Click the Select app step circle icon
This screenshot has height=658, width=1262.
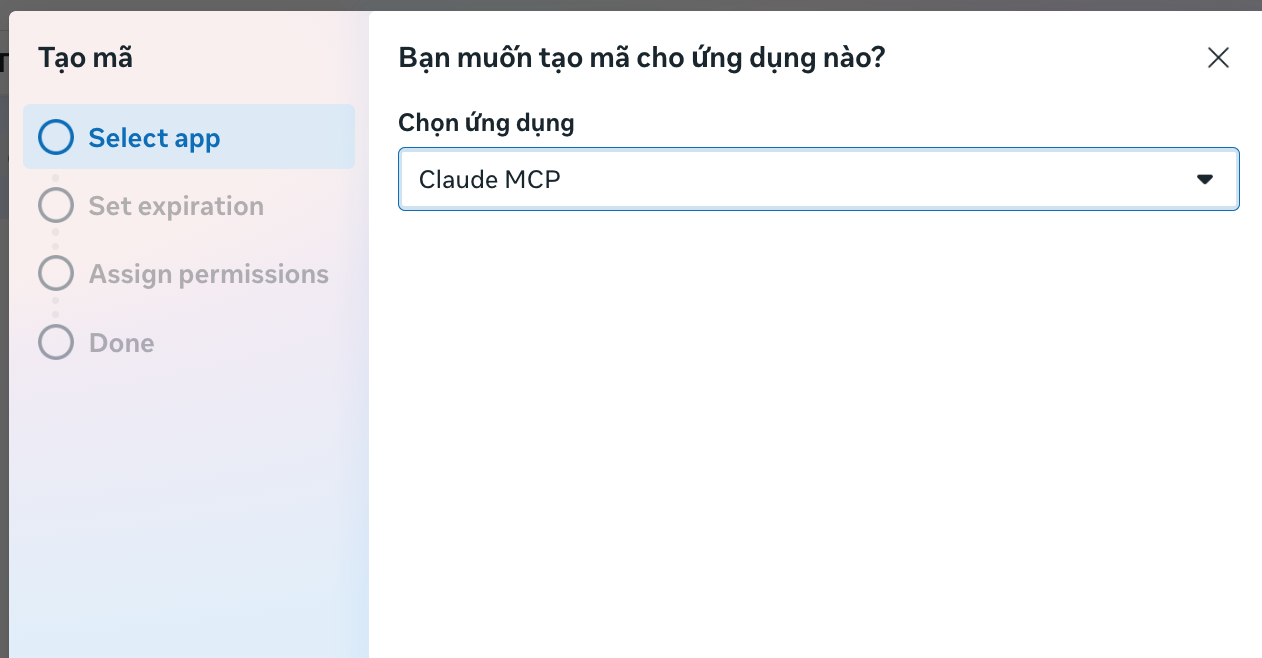[x=56, y=137]
